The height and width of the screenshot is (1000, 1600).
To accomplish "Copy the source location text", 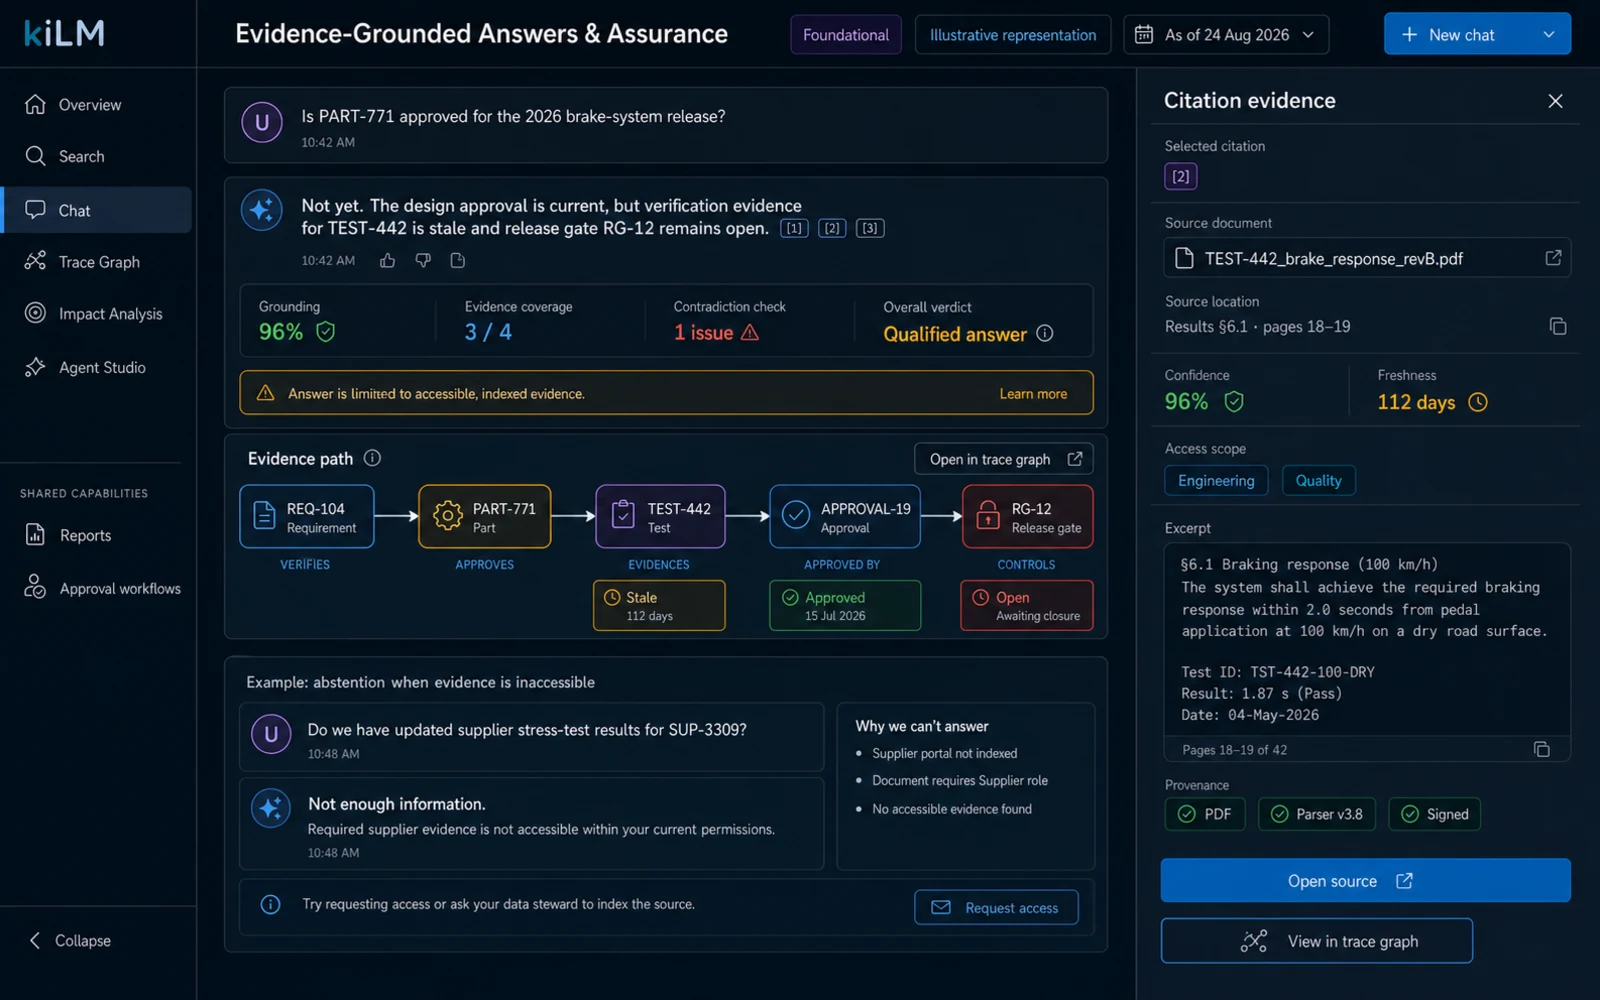I will [1557, 327].
